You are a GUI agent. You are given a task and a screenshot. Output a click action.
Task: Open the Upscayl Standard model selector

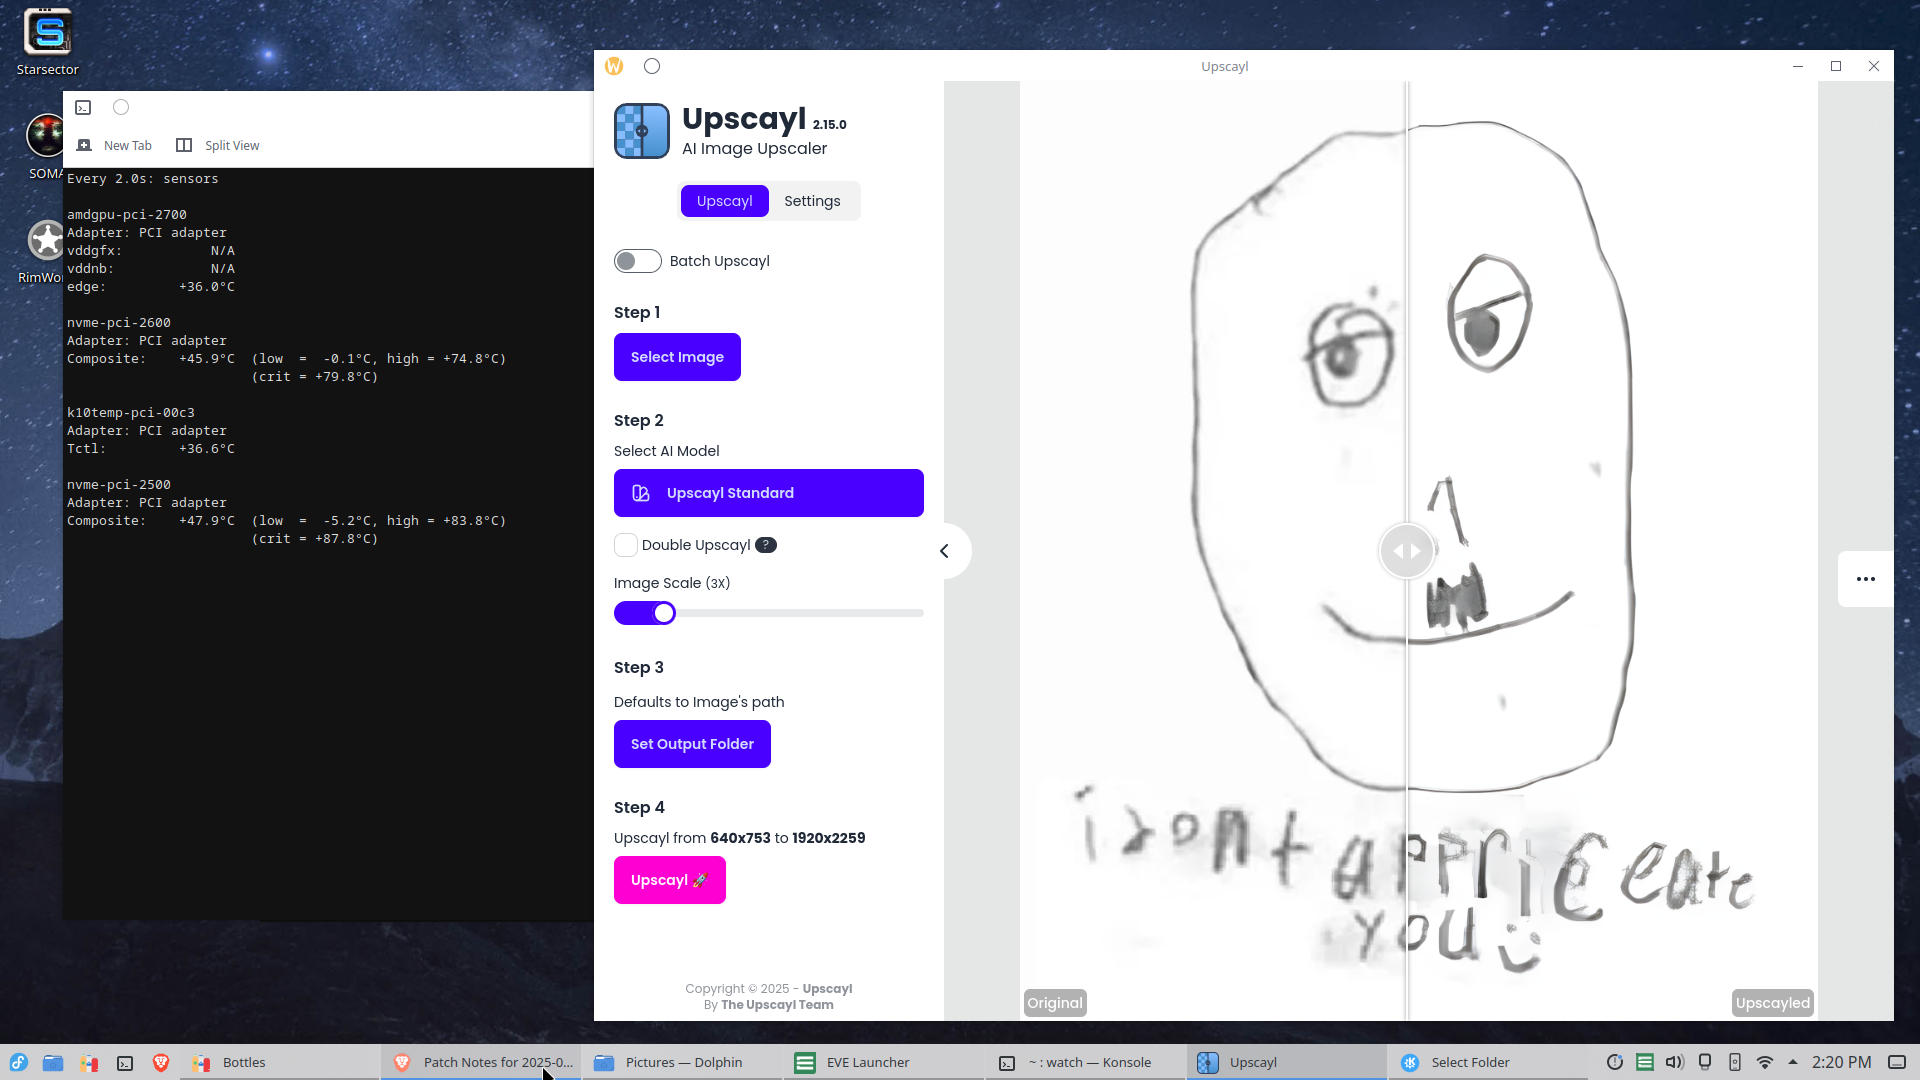pos(768,493)
